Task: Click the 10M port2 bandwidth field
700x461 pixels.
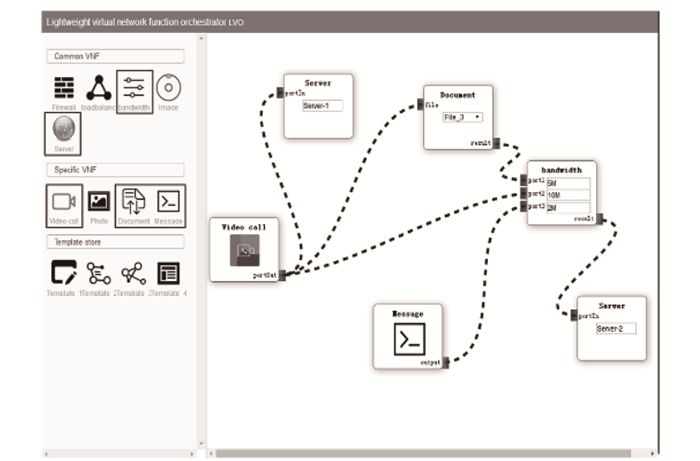Action: [x=568, y=196]
